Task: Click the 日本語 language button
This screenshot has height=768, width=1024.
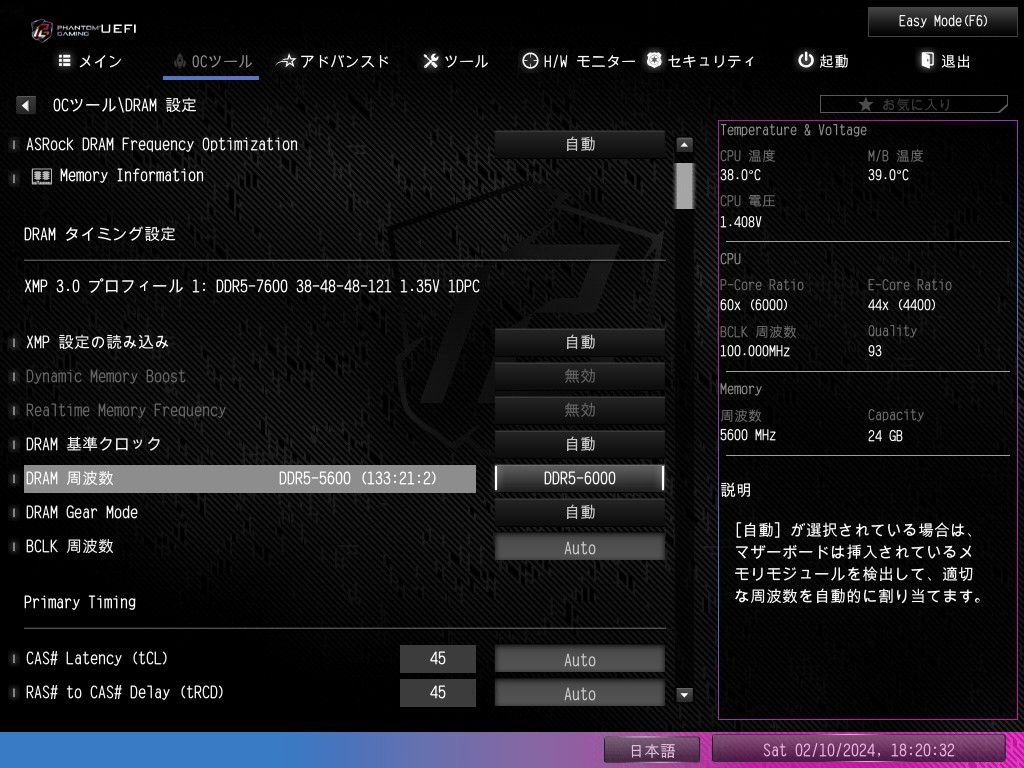Action: [653, 750]
